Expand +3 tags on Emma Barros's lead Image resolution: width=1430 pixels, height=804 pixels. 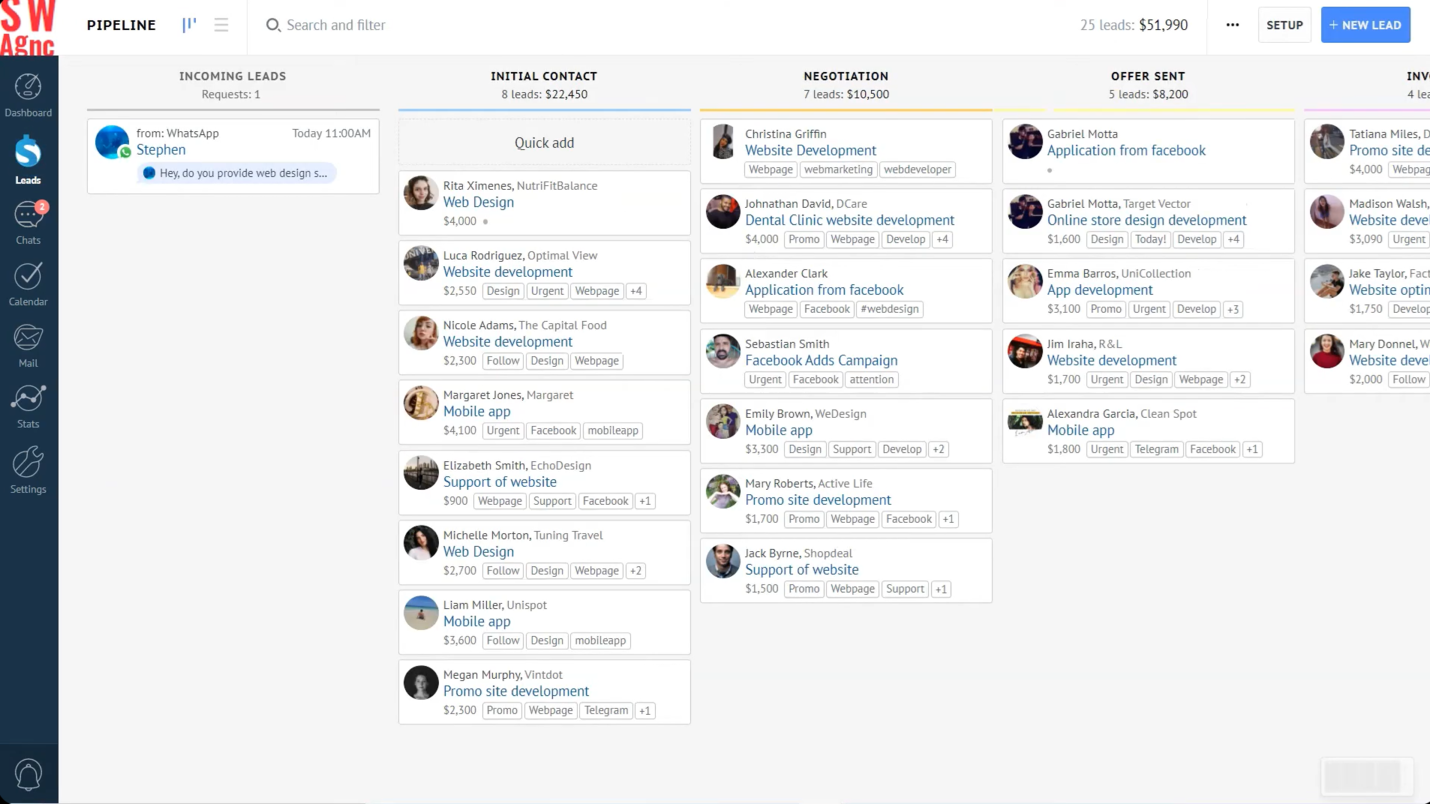point(1232,309)
